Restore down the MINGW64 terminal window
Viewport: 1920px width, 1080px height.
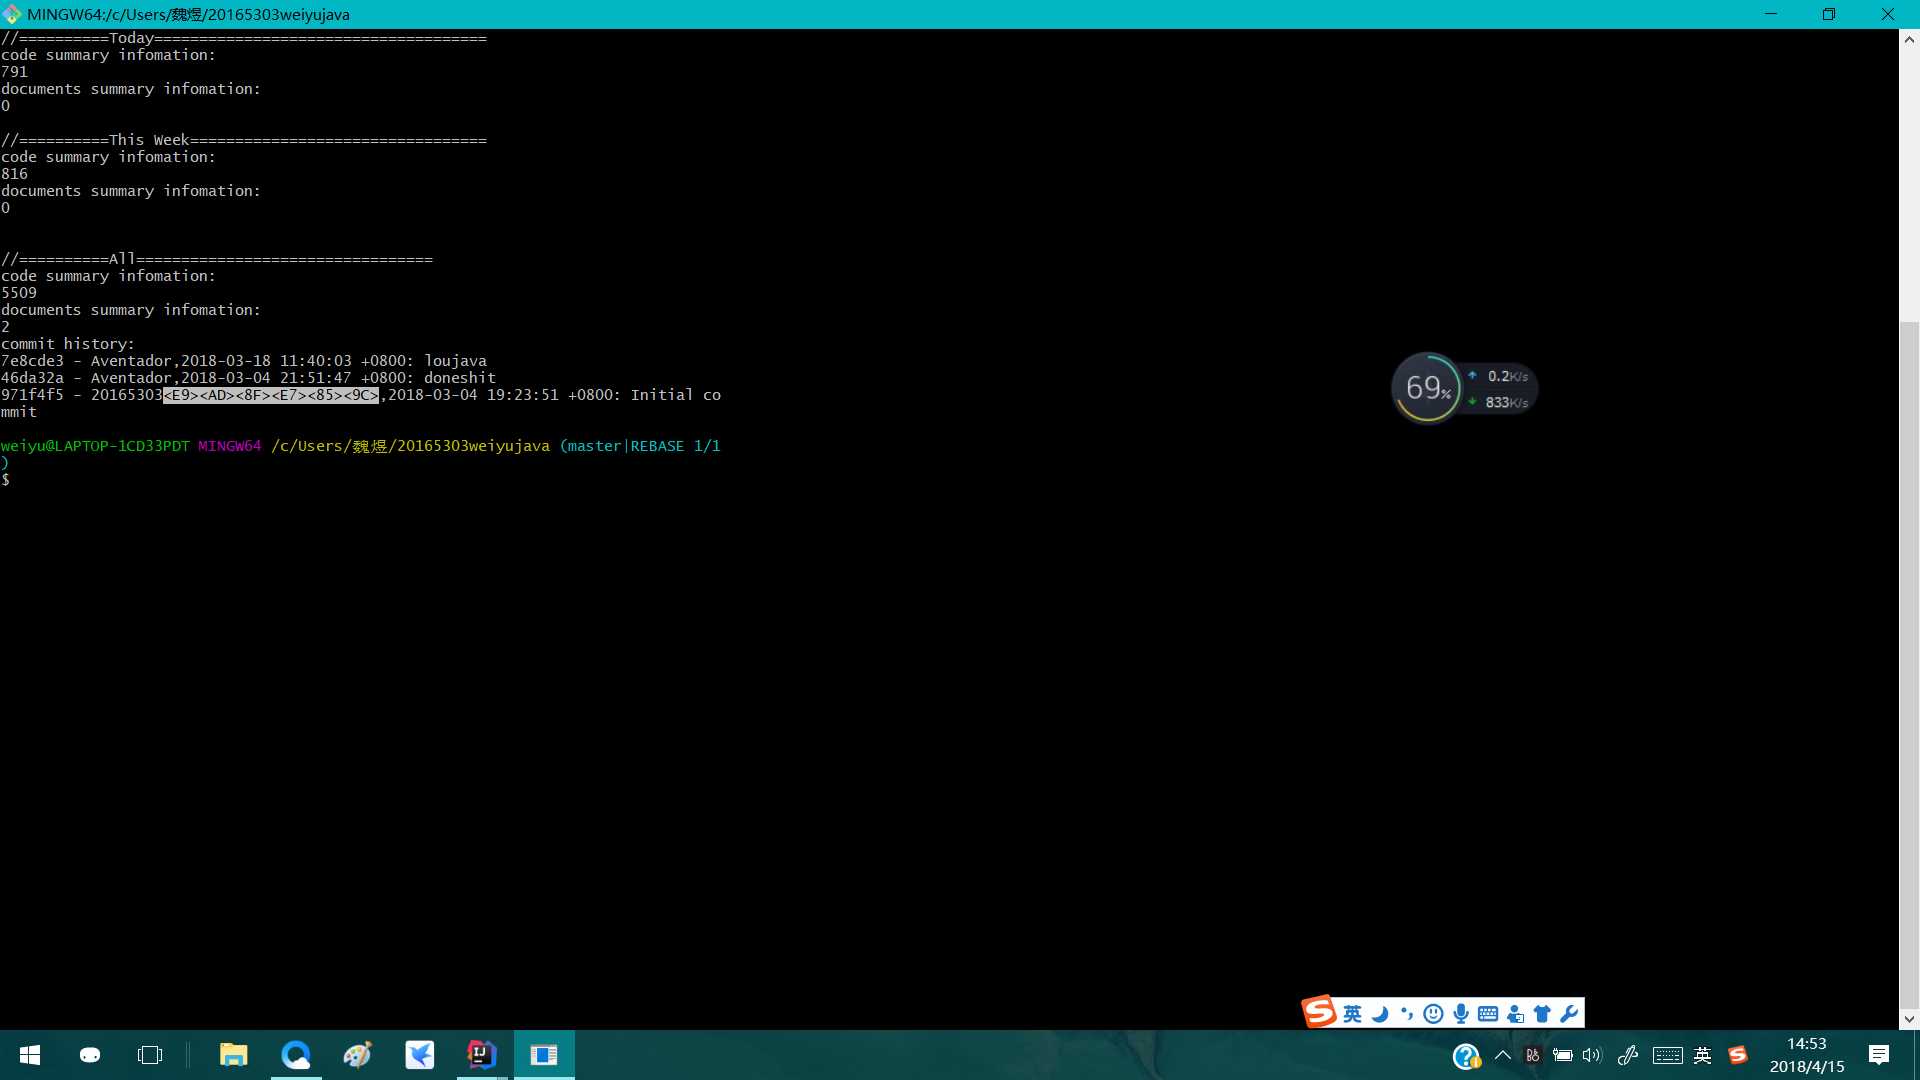tap(1829, 14)
